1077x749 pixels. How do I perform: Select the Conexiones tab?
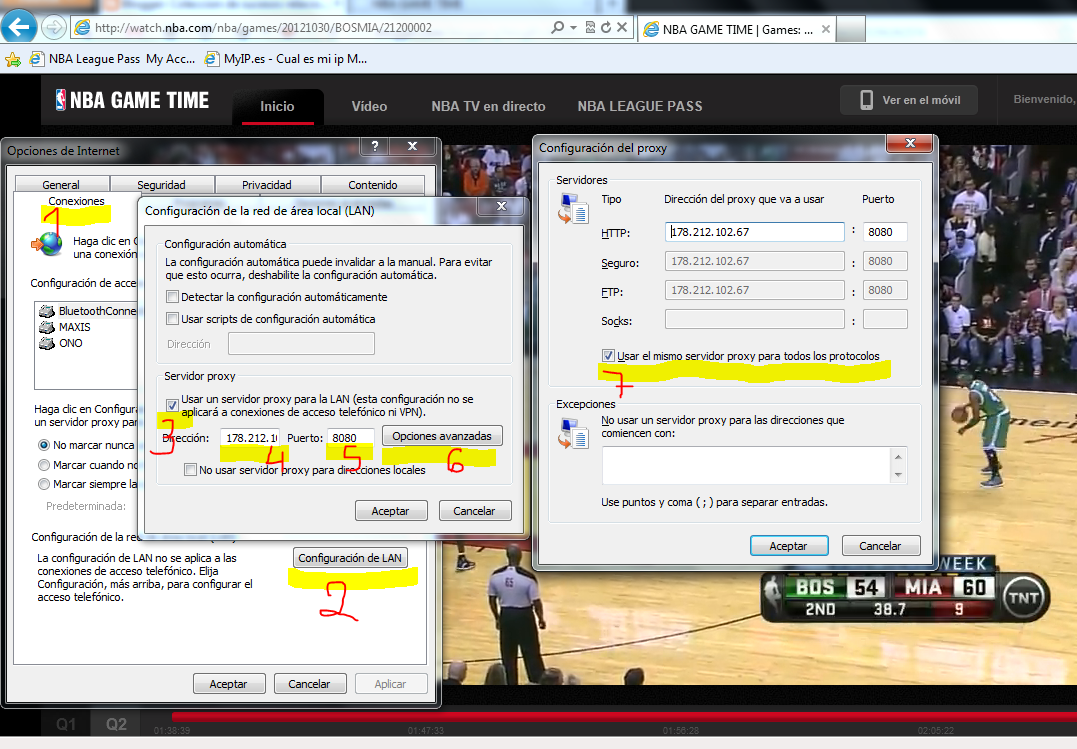pos(76,201)
